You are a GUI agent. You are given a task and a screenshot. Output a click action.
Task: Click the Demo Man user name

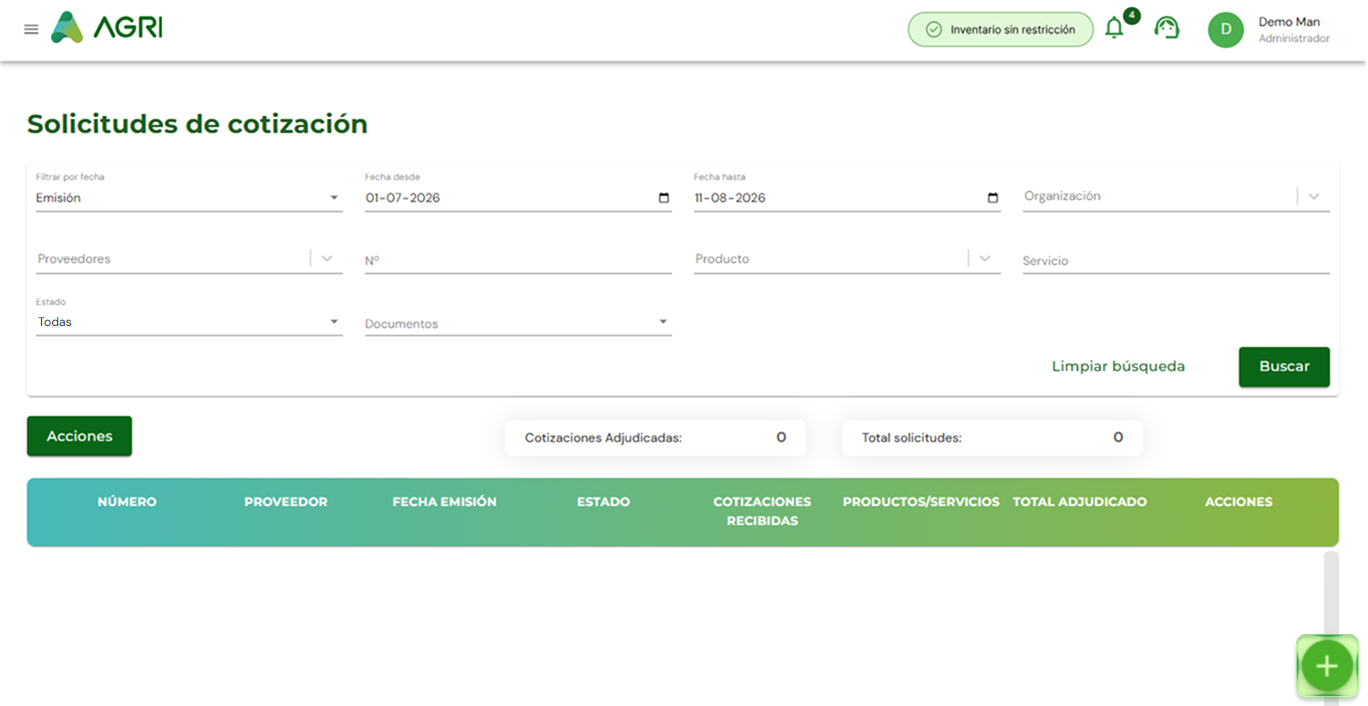(x=1289, y=22)
